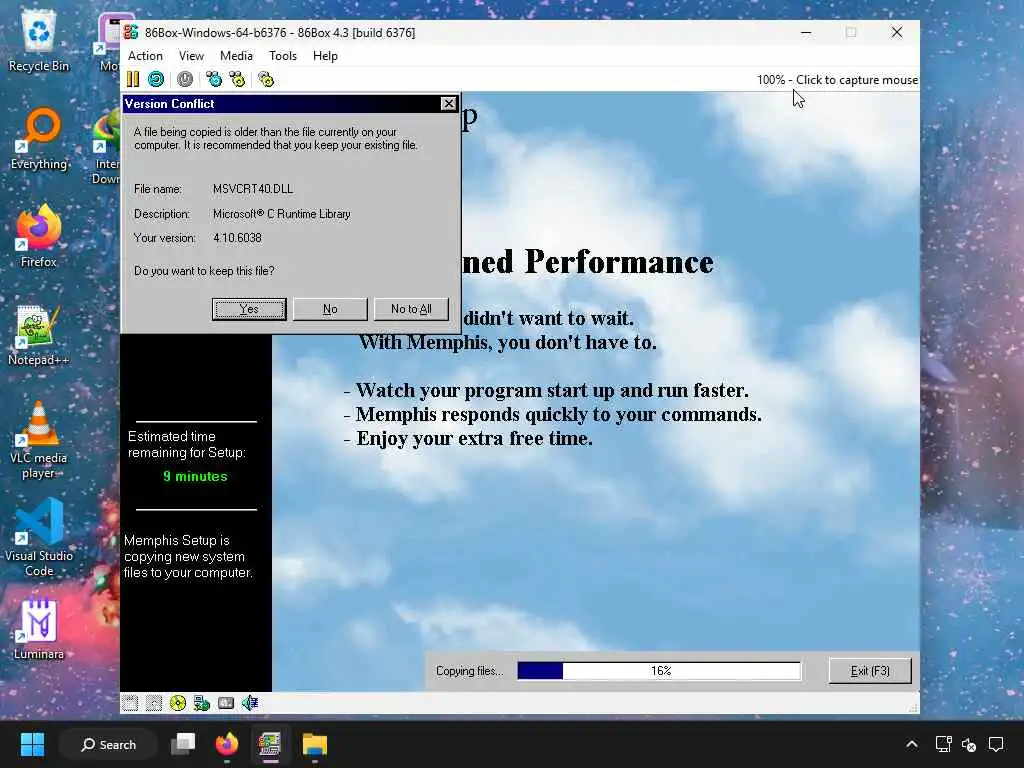Screen dimensions: 1024x768
Task: Click the taskbar Search box
Action: click(108, 744)
